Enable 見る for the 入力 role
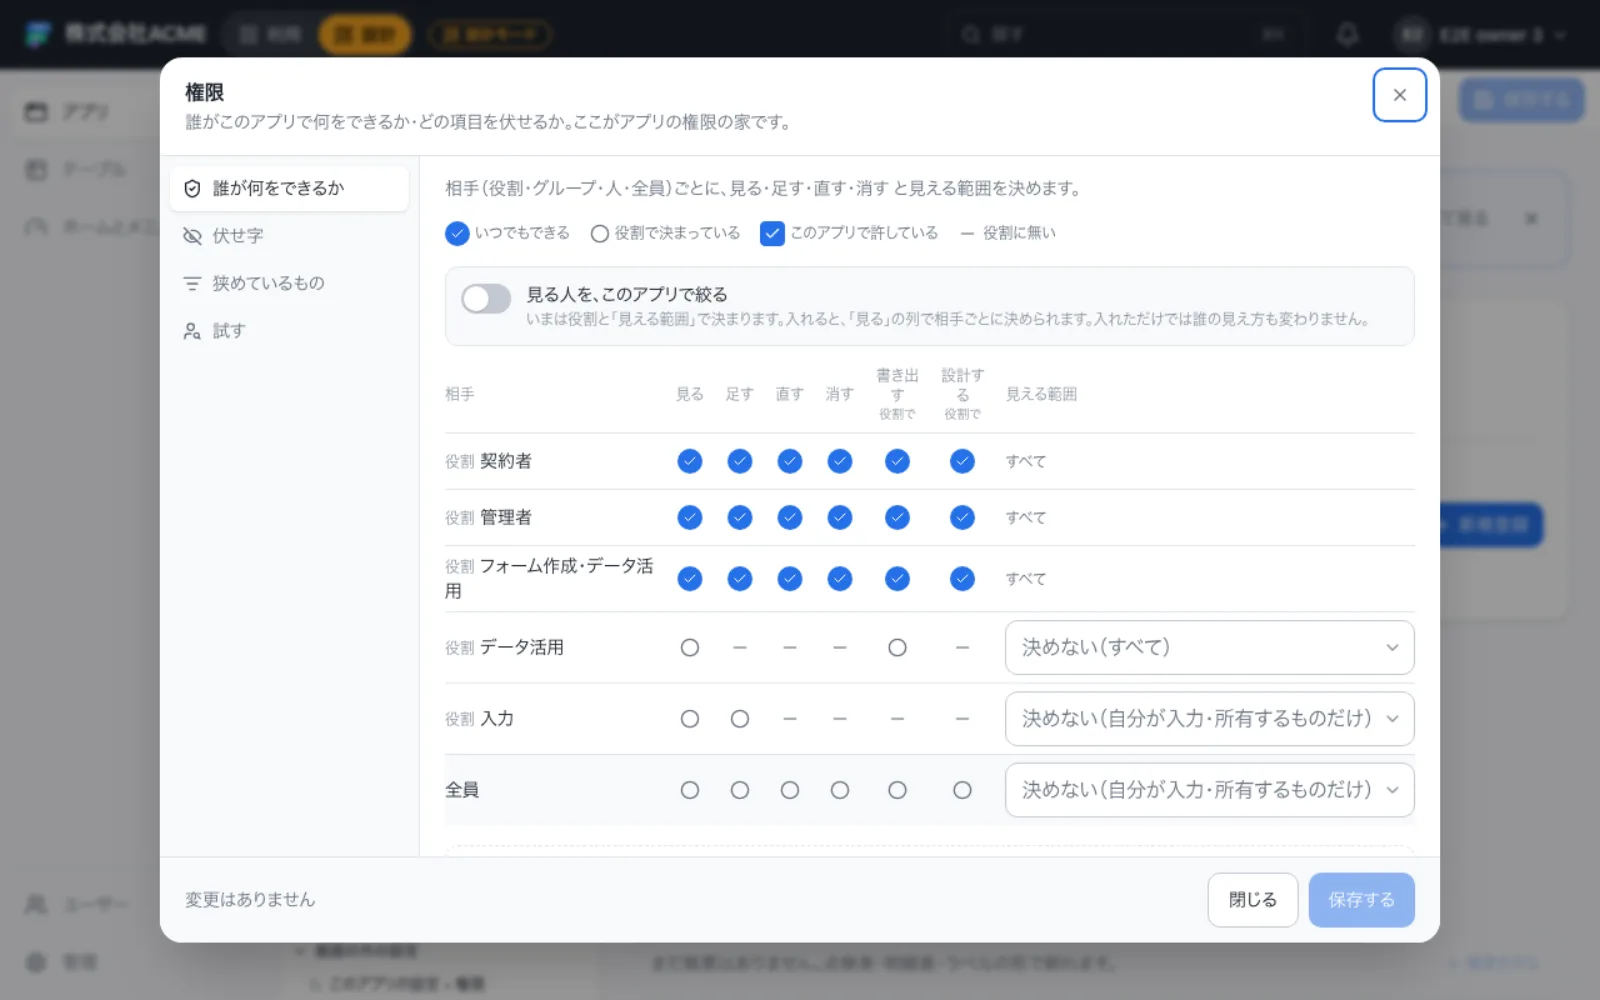 [x=690, y=719]
